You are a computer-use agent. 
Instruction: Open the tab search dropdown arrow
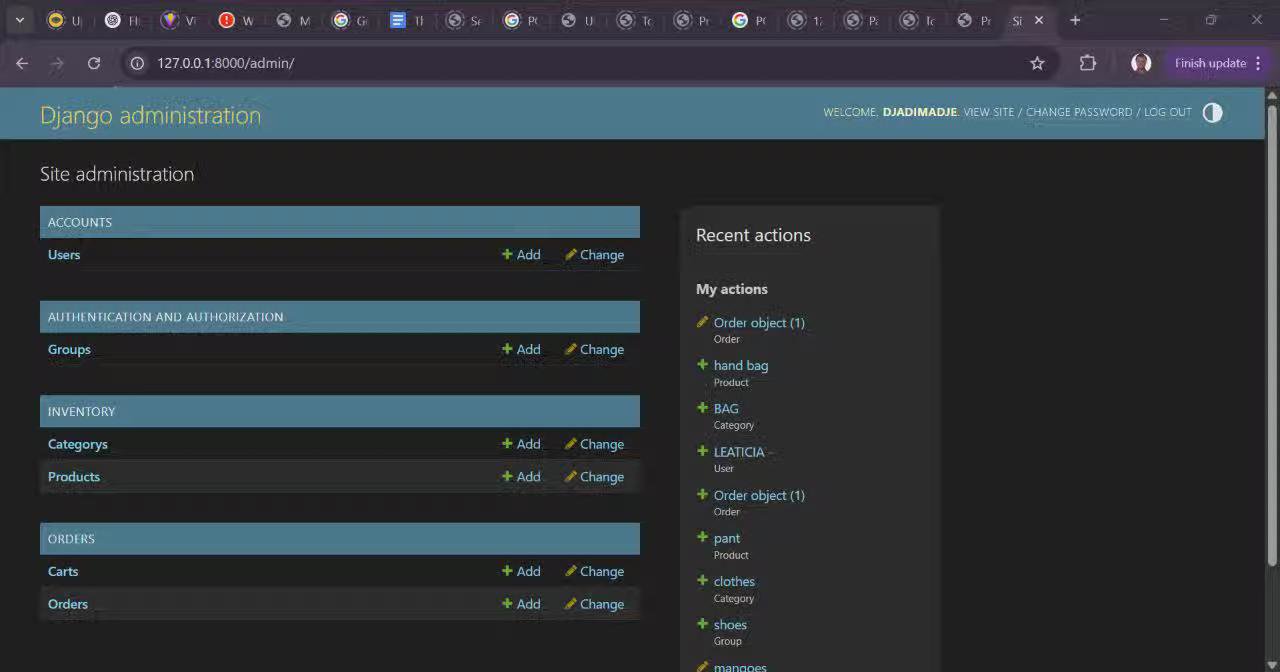pos(19,20)
